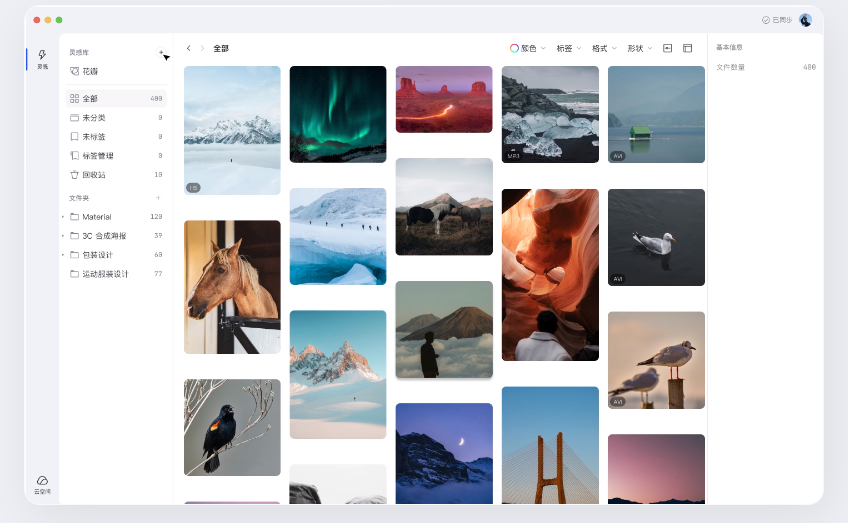Open the 3C 合成海报 folder
Image resolution: width=848 pixels, height=523 pixels.
(x=116, y=236)
